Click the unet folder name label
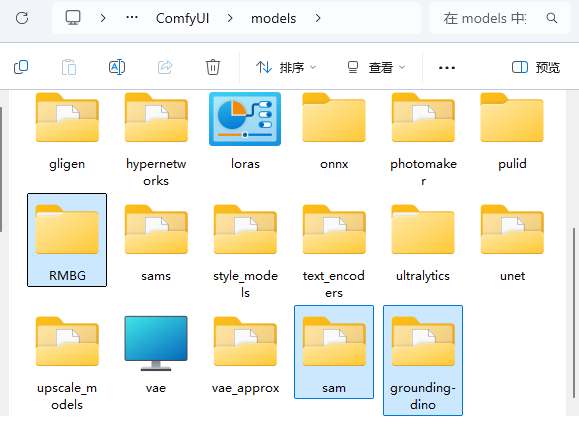Screen dimensions: 579x421 [512, 276]
